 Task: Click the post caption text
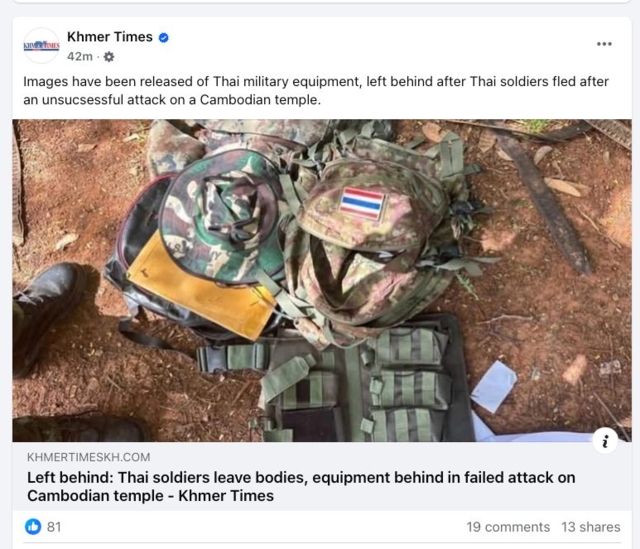point(316,90)
